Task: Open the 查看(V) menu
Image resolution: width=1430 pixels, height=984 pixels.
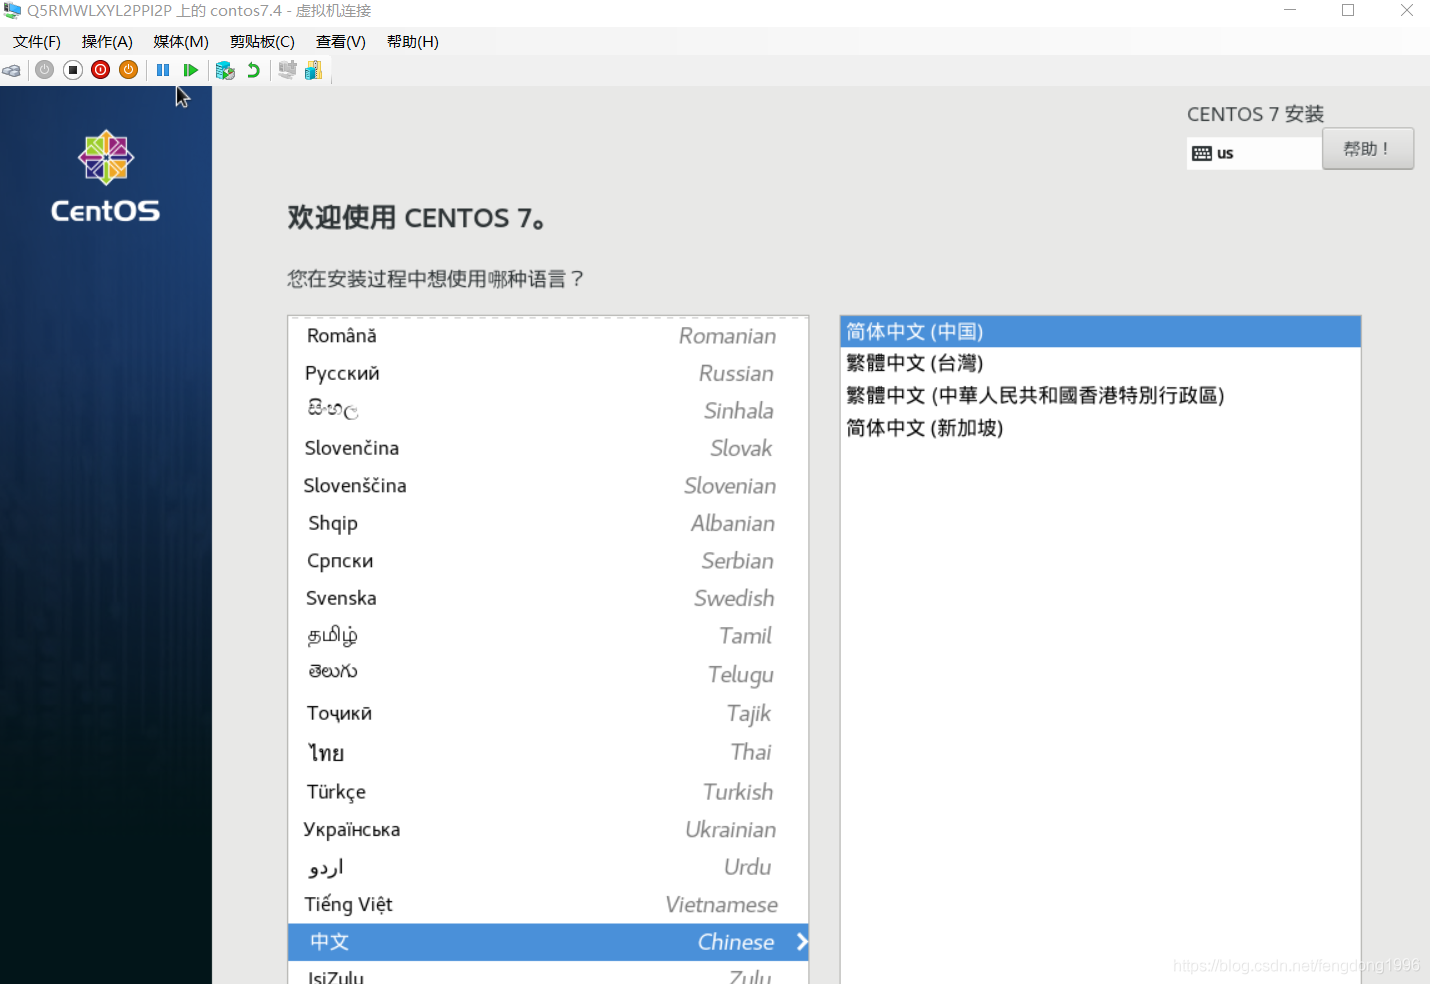Action: click(340, 42)
